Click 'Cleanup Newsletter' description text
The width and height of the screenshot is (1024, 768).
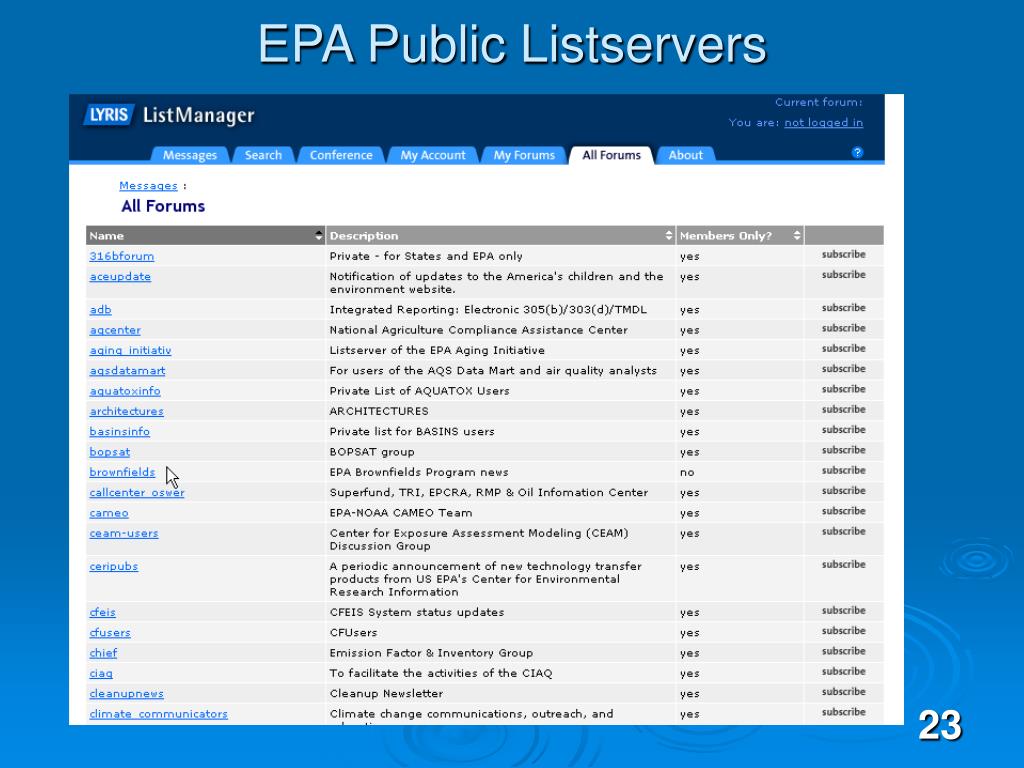coord(386,694)
